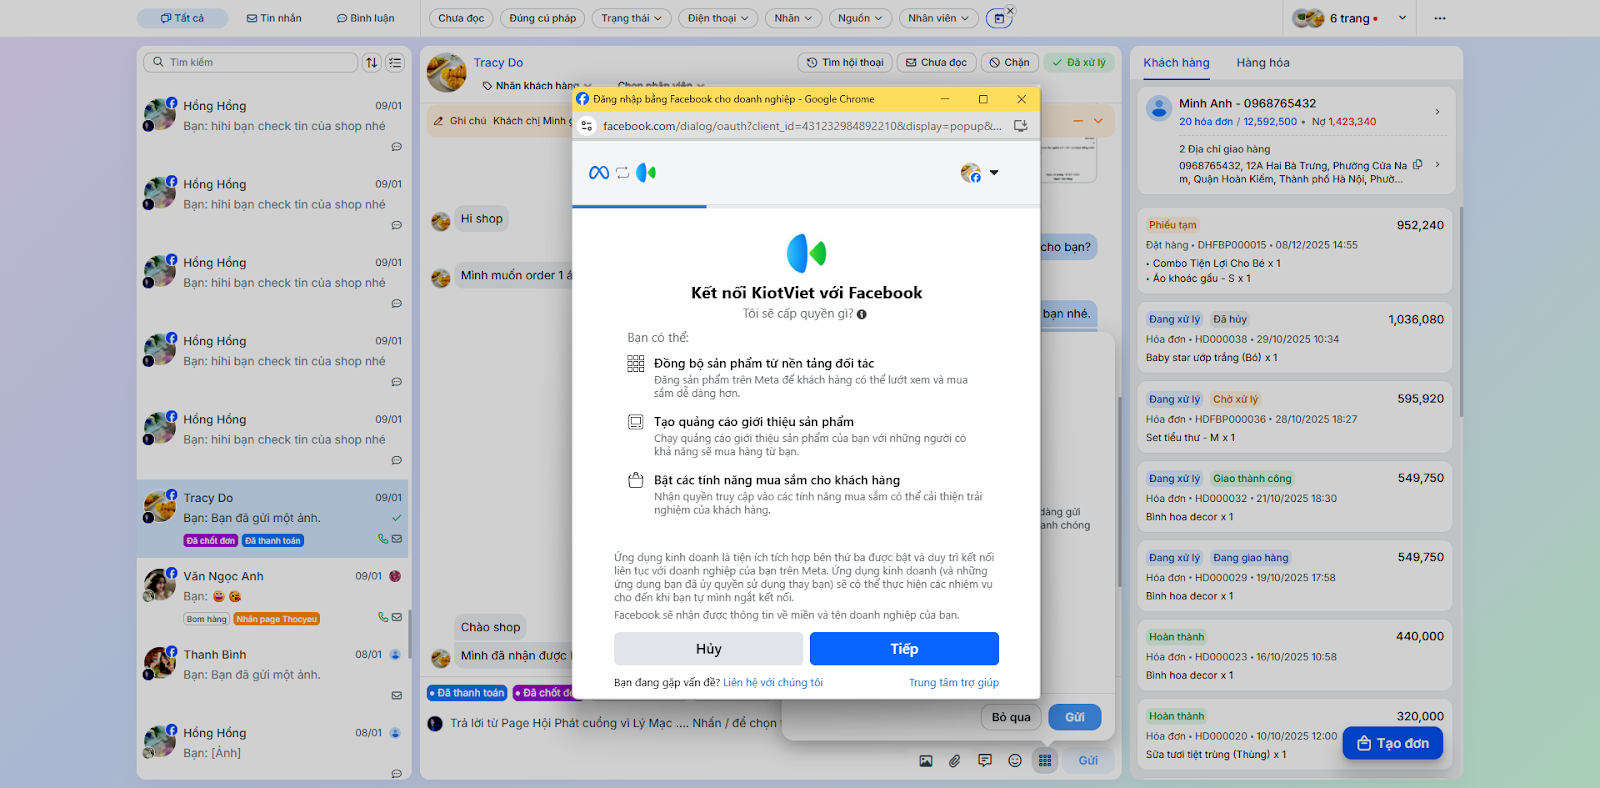Click the grid apps icon in composer

click(1045, 761)
